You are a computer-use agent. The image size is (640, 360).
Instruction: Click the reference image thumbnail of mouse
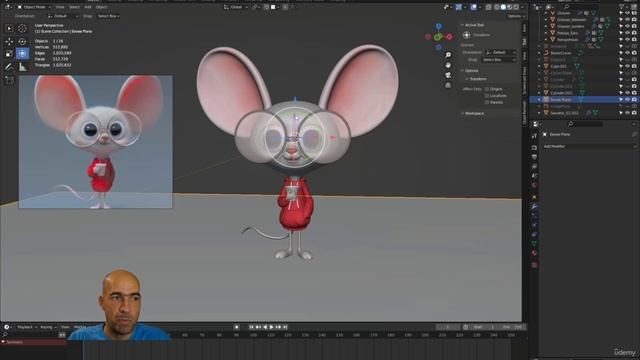click(96, 142)
